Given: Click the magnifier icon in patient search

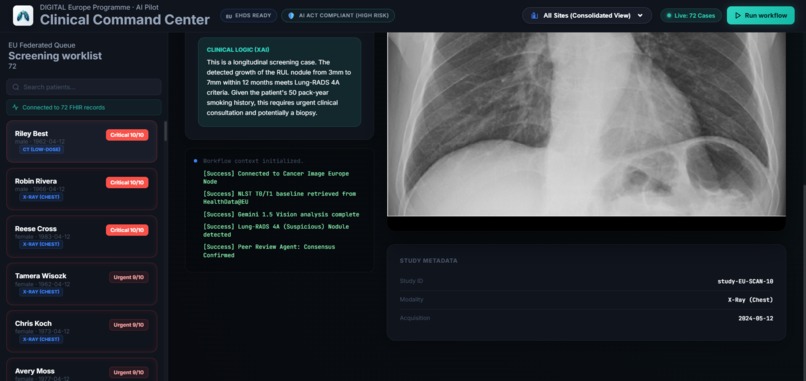Looking at the screenshot, I should [16, 87].
